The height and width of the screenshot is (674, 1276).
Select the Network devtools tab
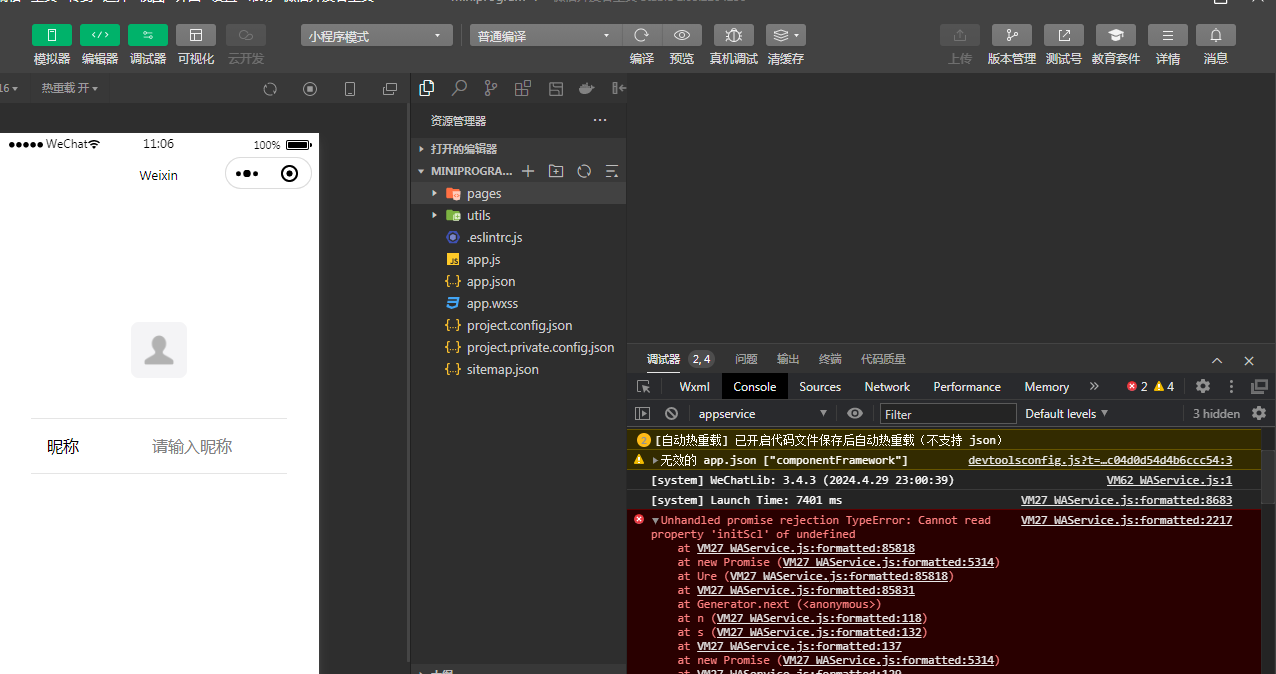887,386
